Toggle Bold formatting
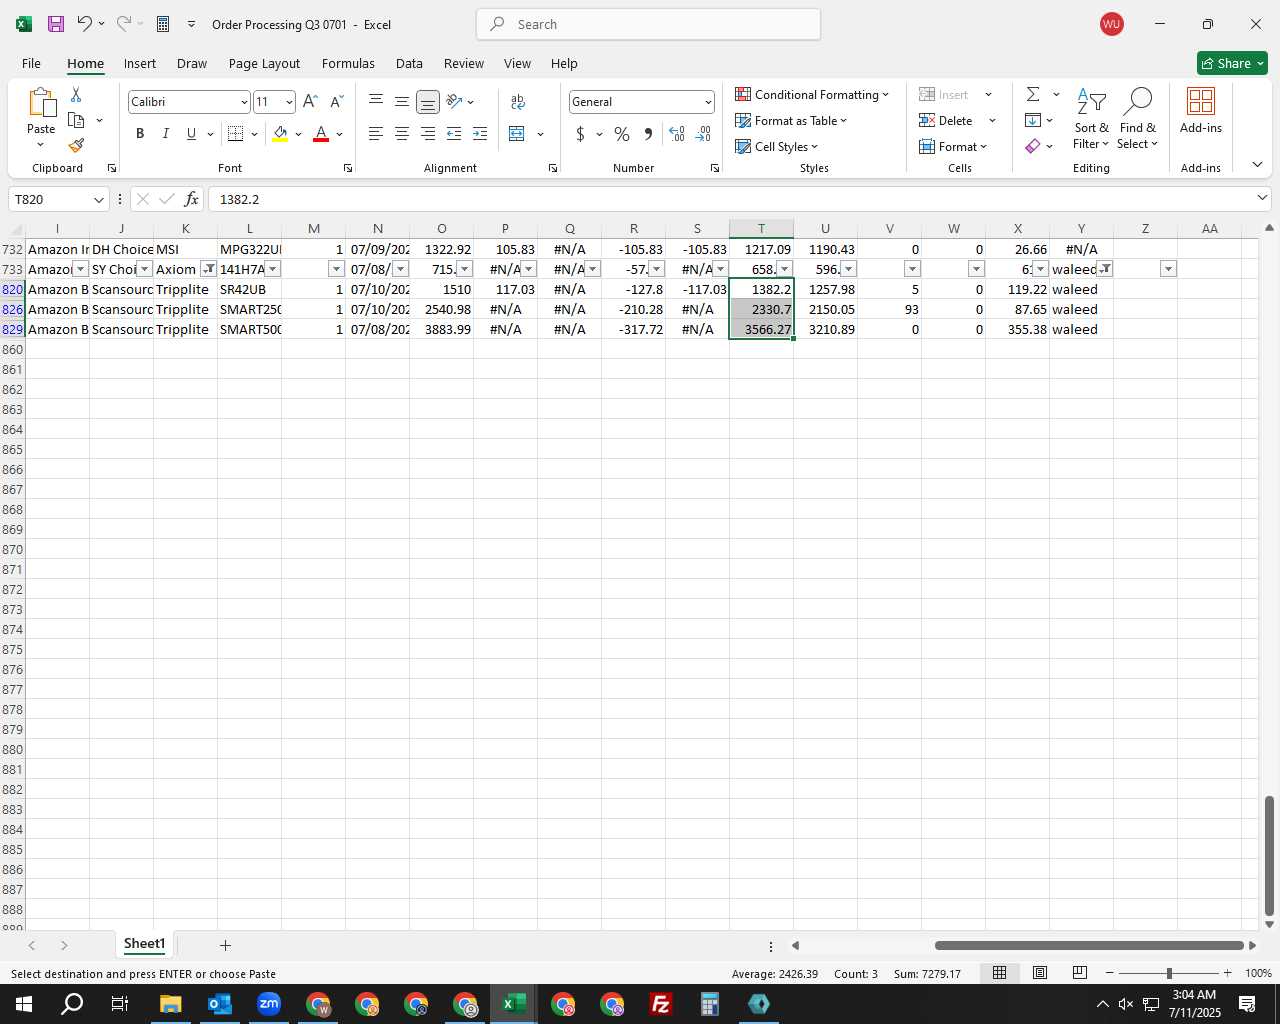Screen dimensions: 1280x1024 (140, 134)
